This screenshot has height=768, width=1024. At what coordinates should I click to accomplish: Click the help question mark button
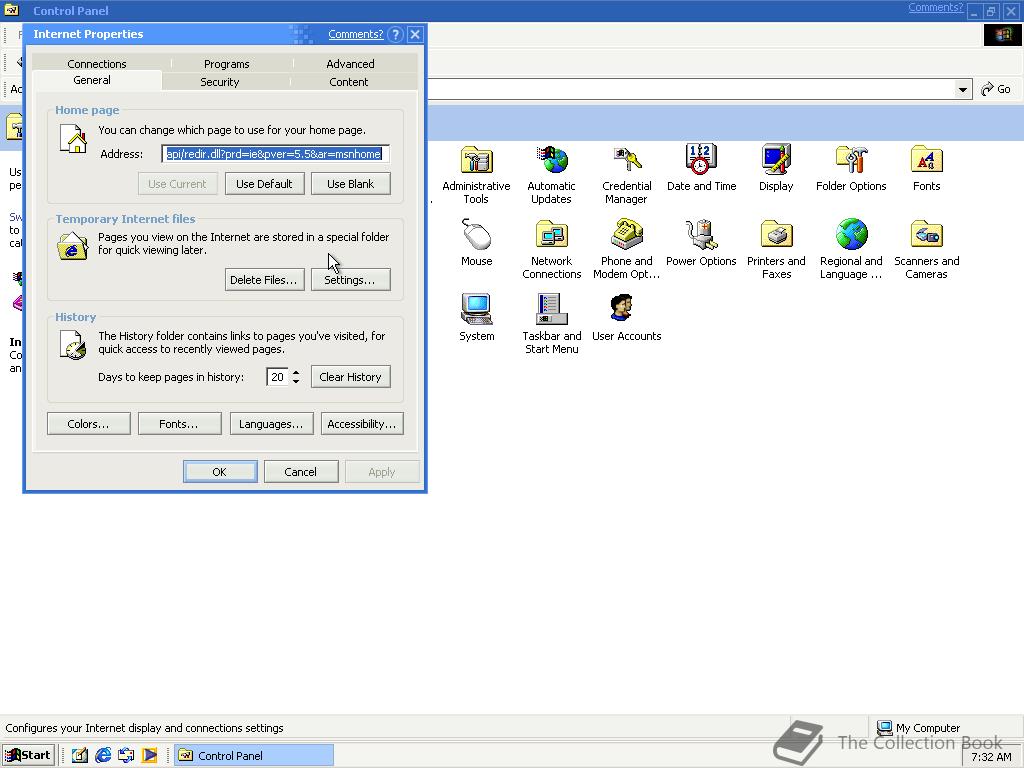coord(395,34)
